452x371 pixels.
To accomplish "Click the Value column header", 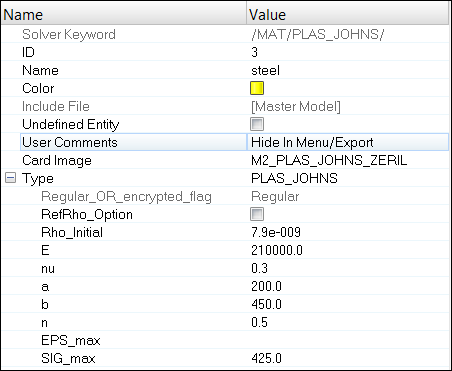I will [348, 14].
